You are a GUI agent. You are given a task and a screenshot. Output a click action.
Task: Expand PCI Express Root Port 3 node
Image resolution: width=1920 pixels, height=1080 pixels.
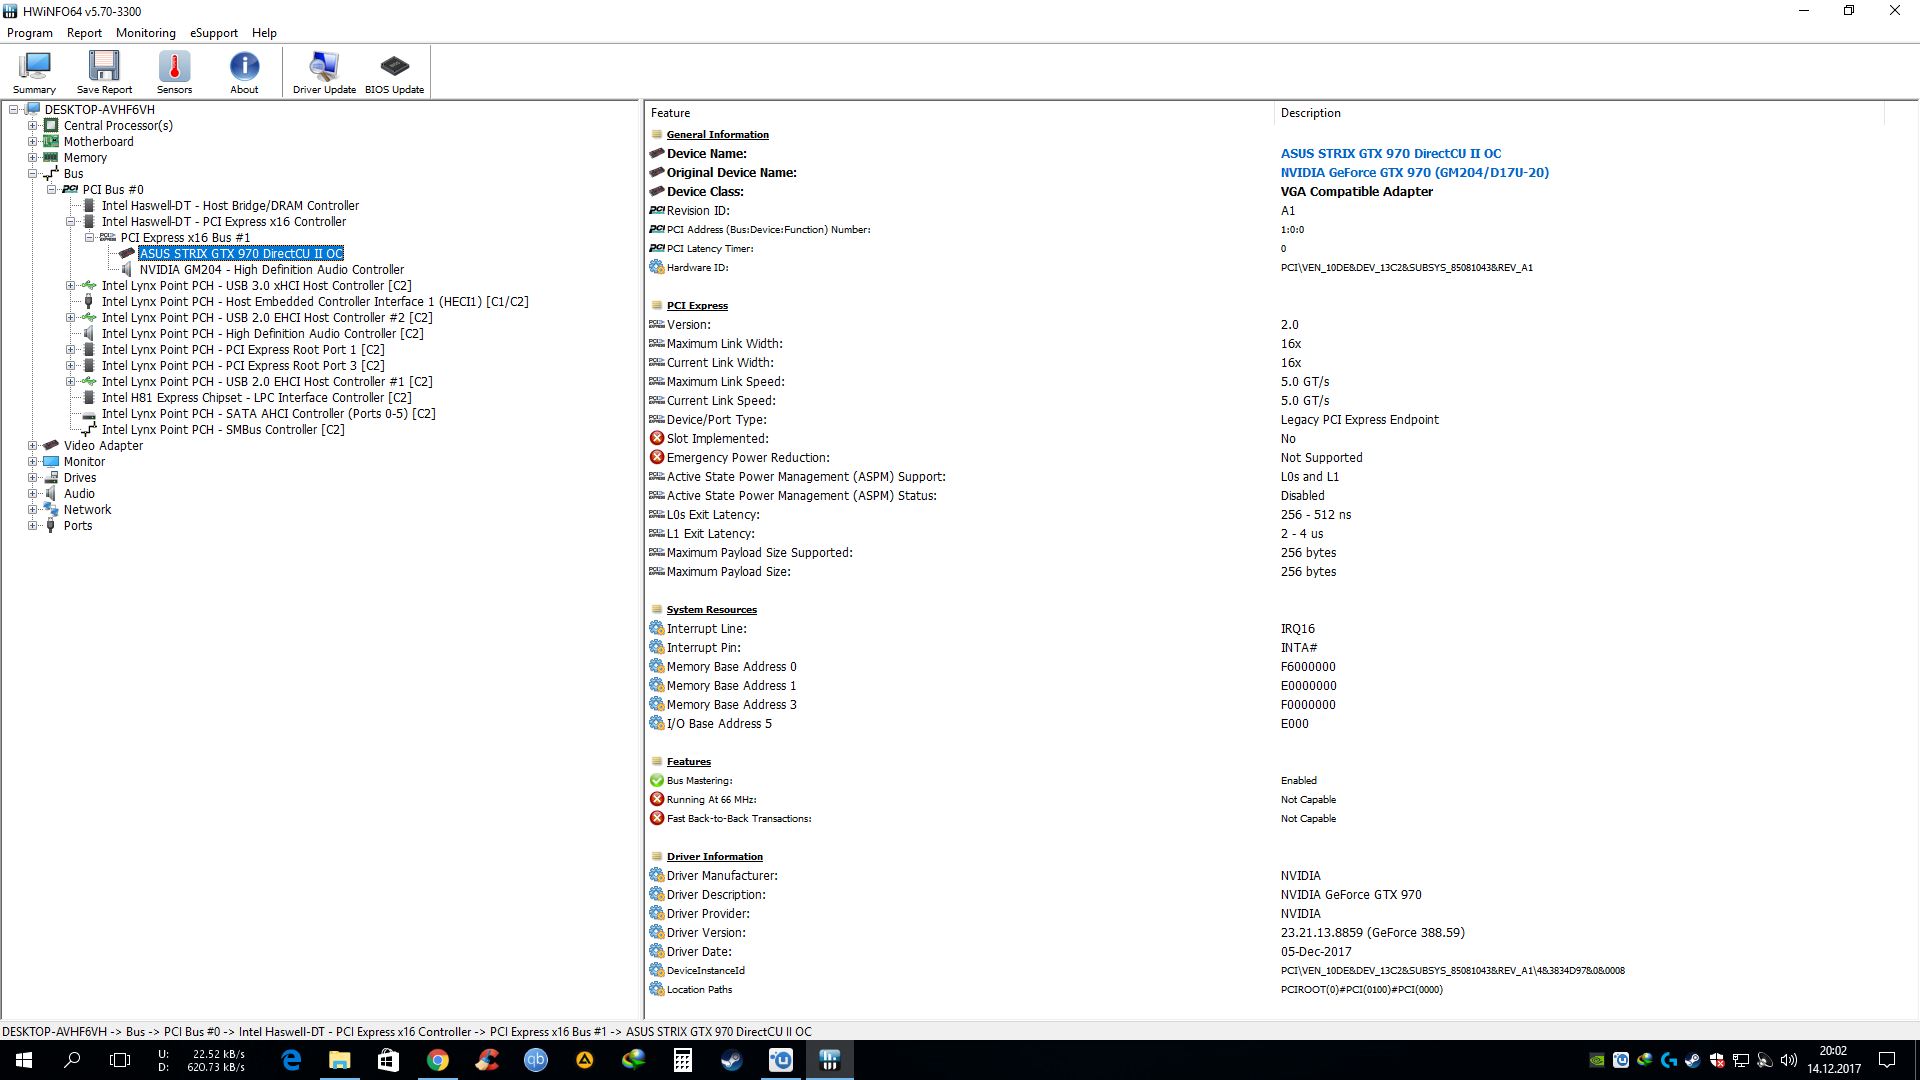[x=71, y=366]
